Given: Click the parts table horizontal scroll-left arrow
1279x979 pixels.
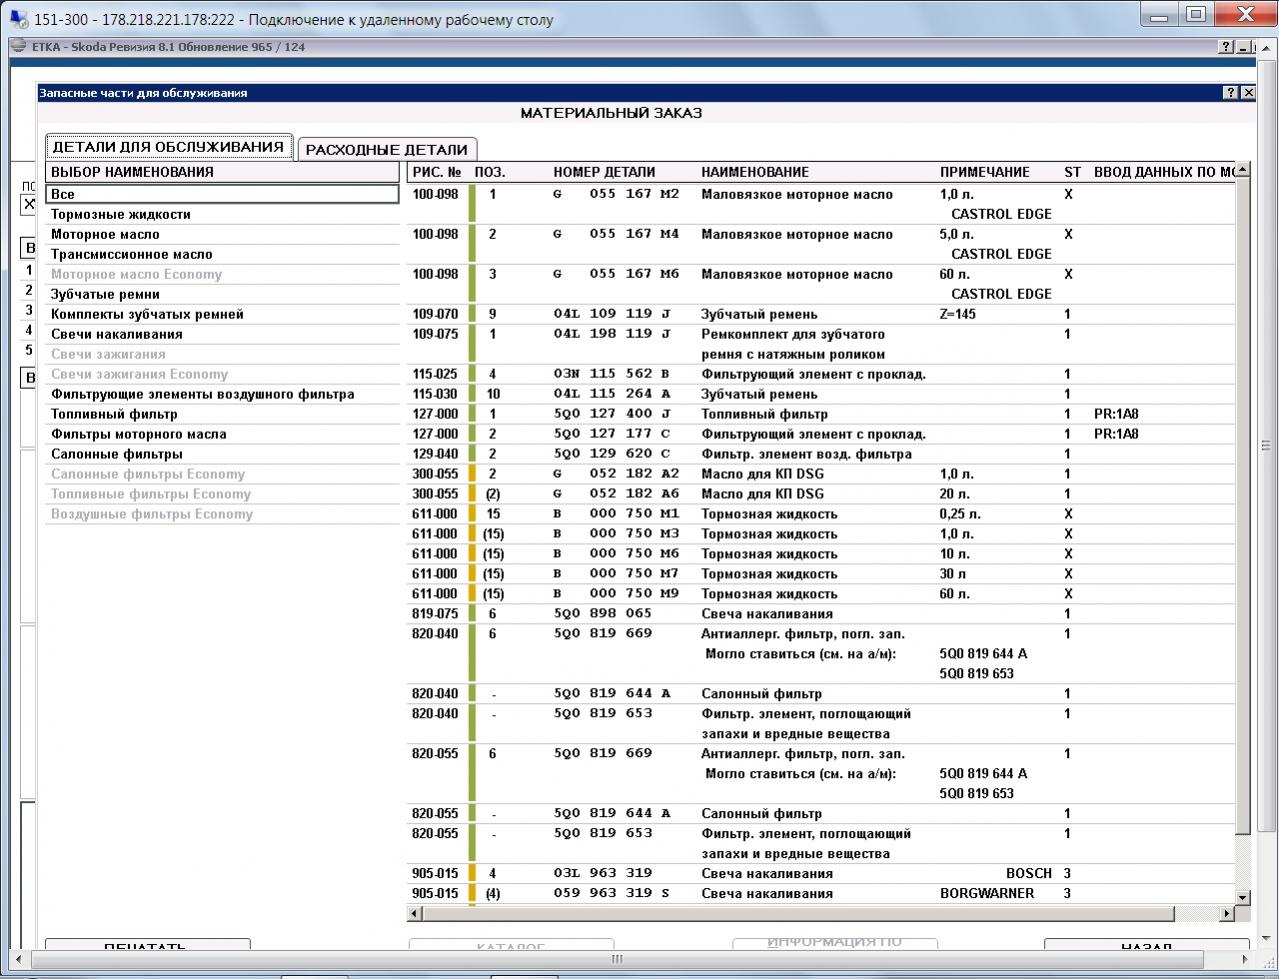Looking at the screenshot, I should (414, 913).
